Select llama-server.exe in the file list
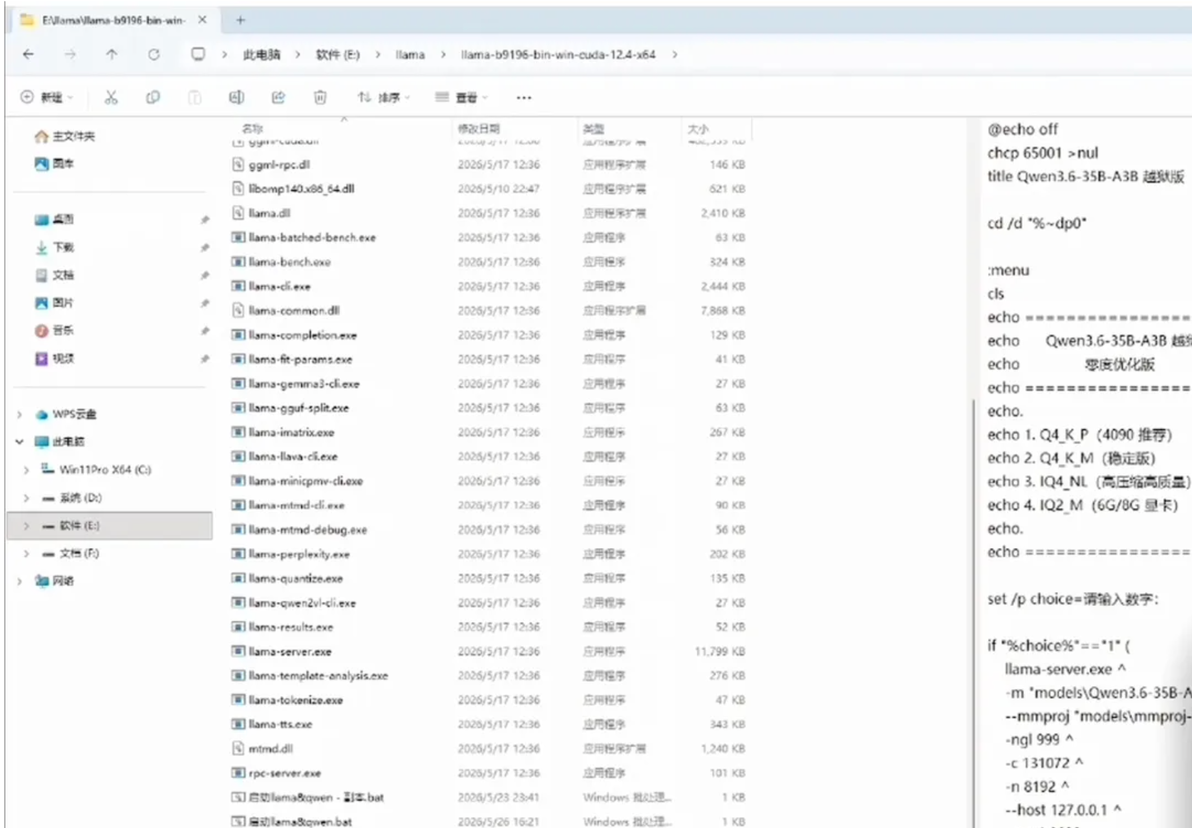This screenshot has width=1192, height=828. coord(290,652)
